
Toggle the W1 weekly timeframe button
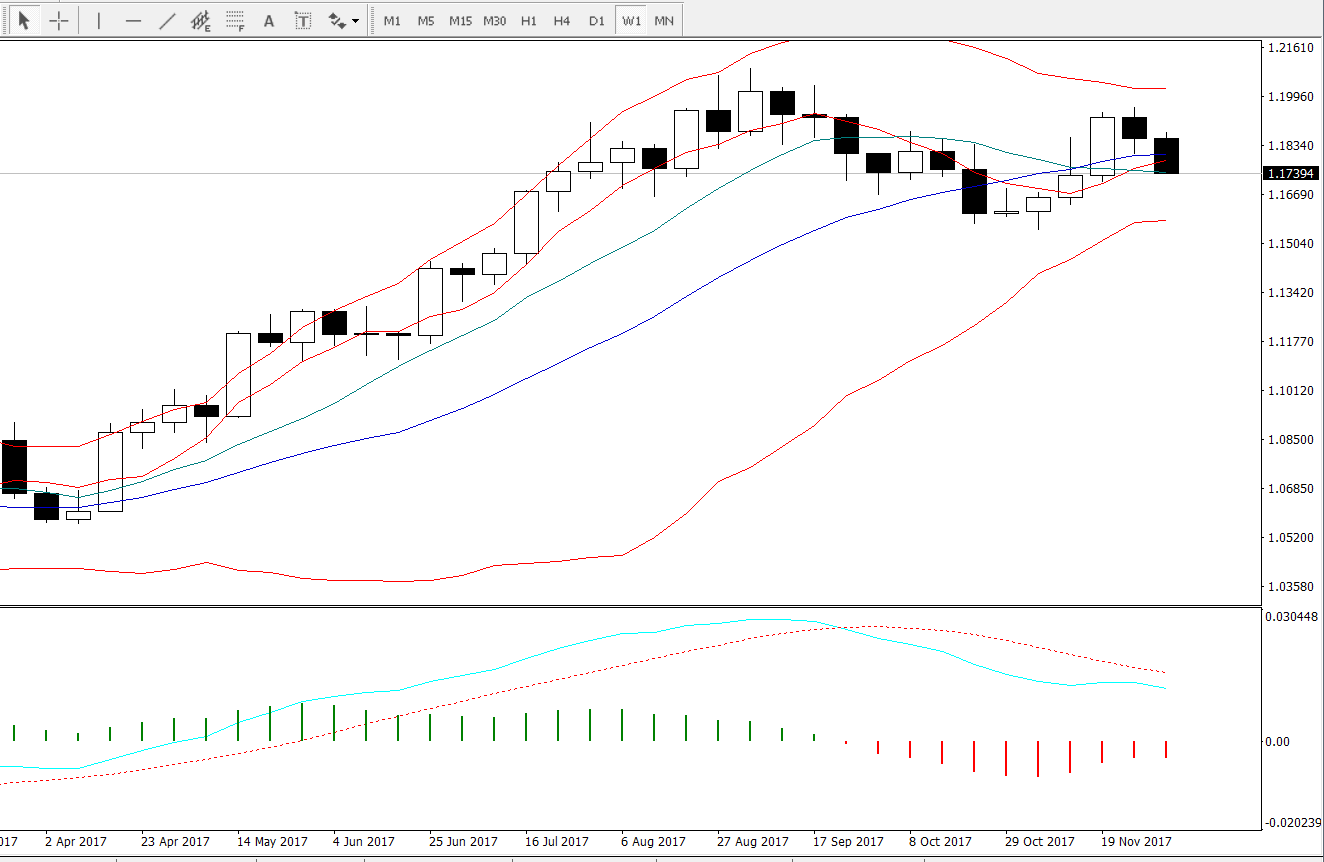(630, 20)
